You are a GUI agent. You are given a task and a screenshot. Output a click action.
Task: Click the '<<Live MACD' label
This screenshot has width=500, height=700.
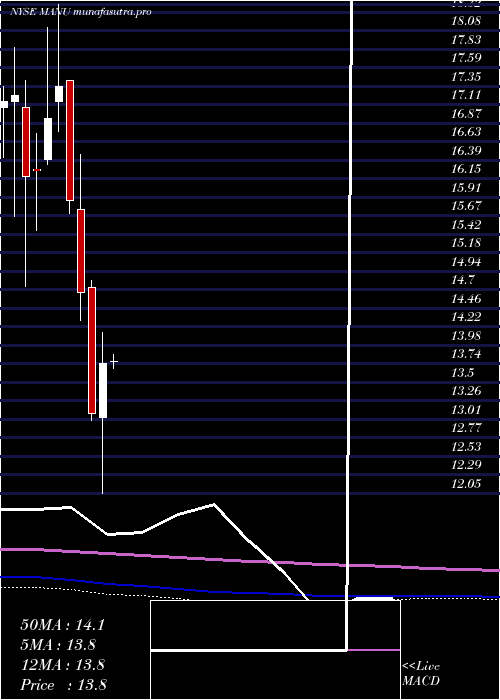421,673
